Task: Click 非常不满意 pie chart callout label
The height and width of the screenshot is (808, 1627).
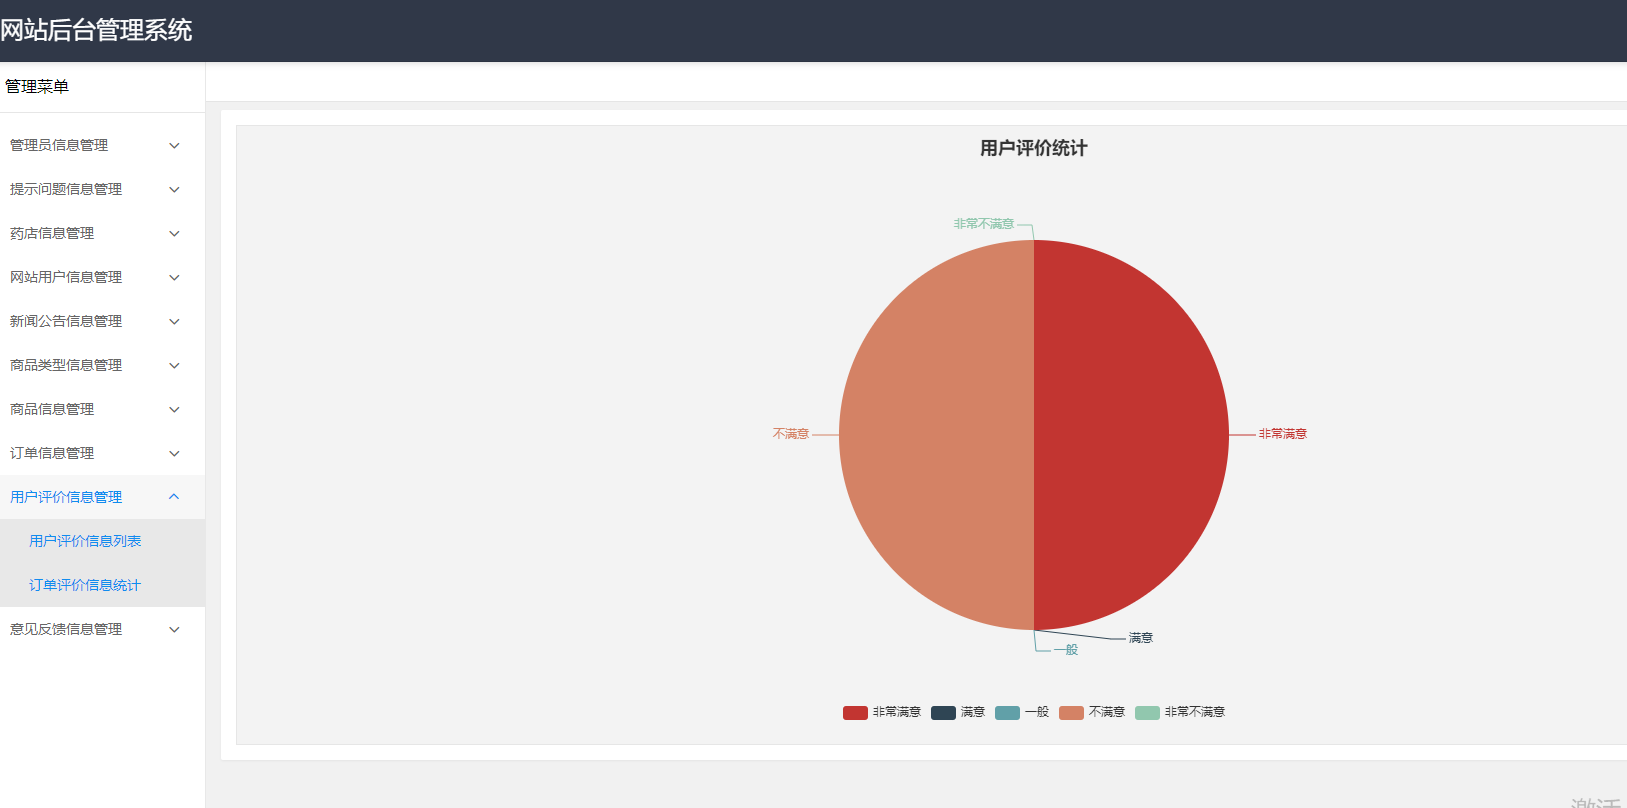Action: tap(984, 224)
